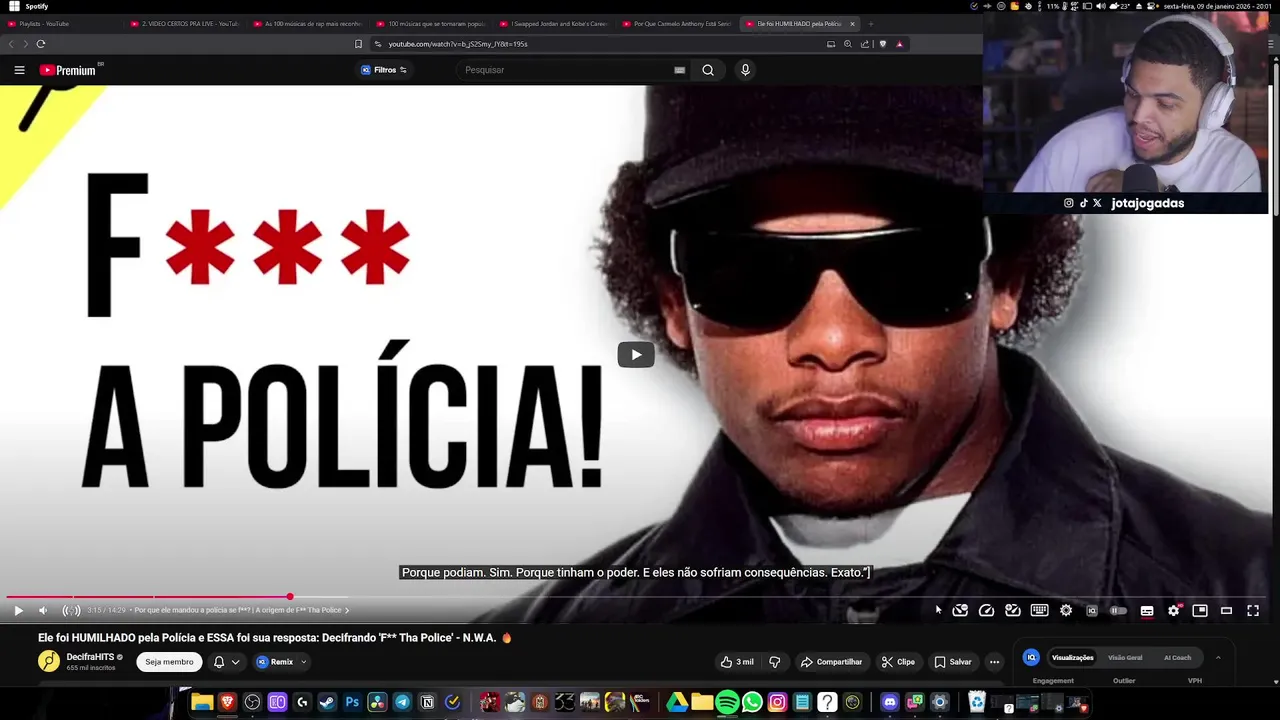Collapse the IQ panel with chevron
Screen dimensions: 1280x720
pyautogui.click(x=1218, y=658)
